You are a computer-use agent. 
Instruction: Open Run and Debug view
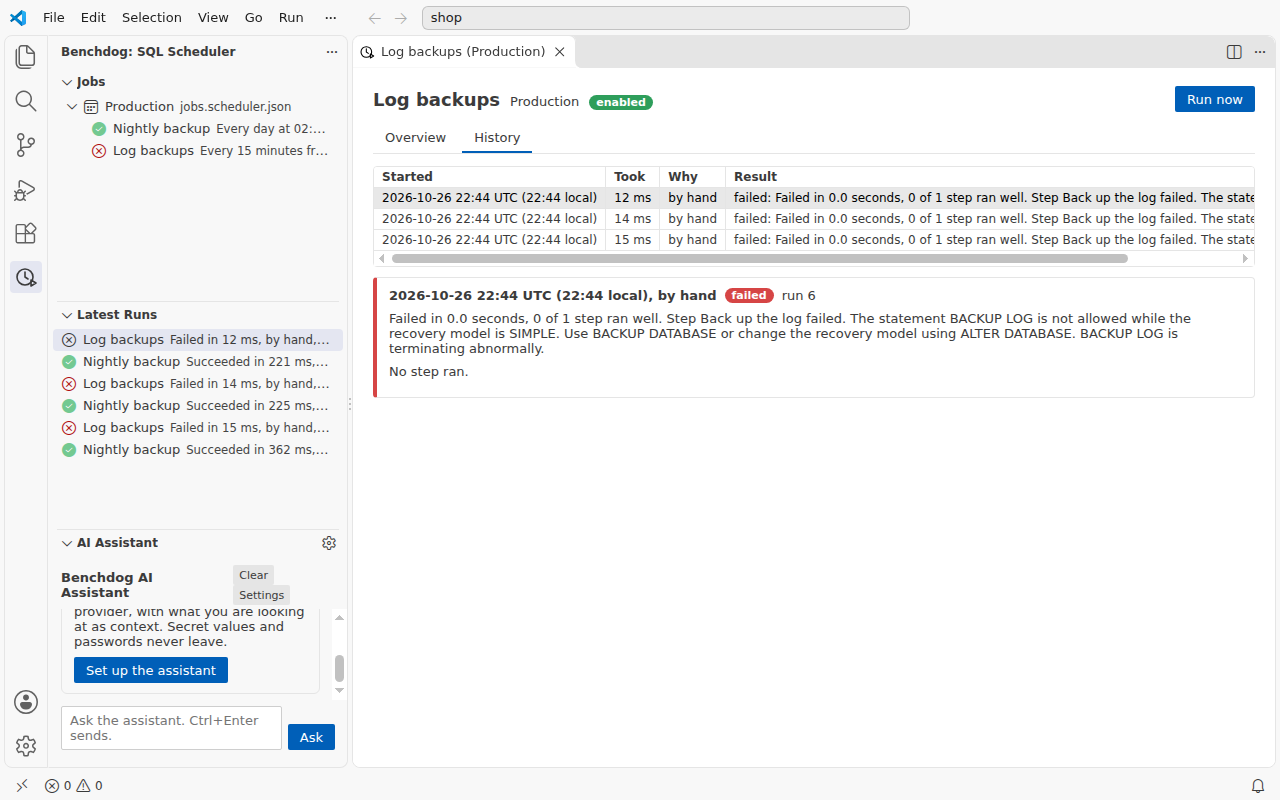tap(26, 189)
